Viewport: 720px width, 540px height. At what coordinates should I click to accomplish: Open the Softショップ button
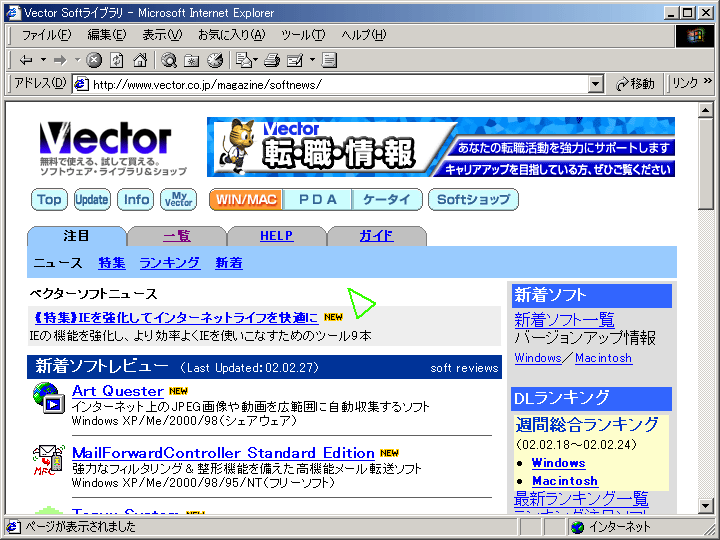click(473, 200)
